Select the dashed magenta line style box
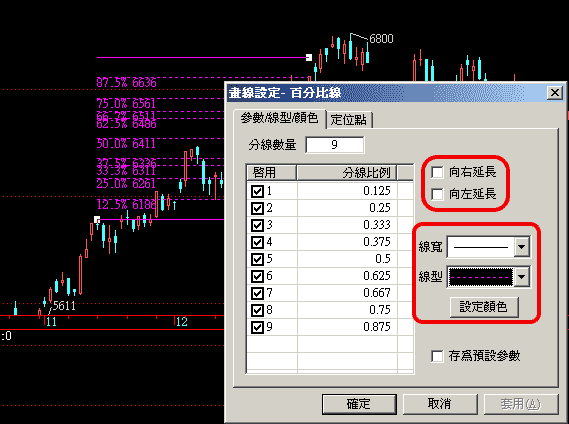 [480, 277]
